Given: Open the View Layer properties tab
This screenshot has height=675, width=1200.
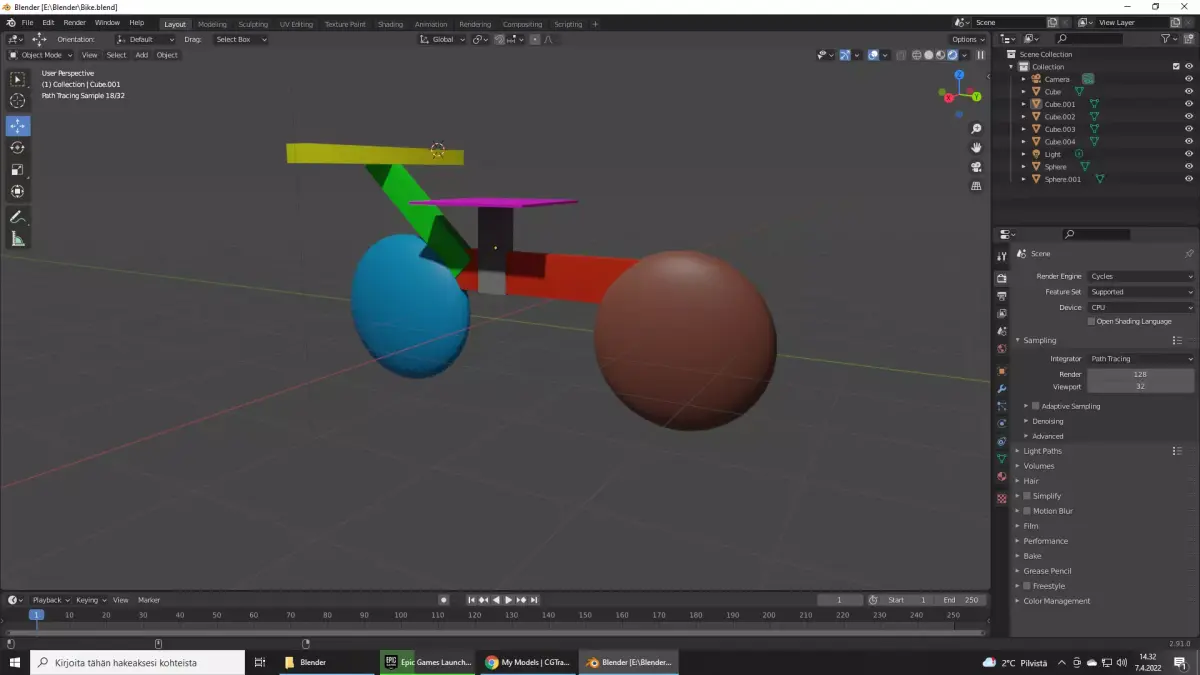Looking at the screenshot, I should click(x=1001, y=313).
